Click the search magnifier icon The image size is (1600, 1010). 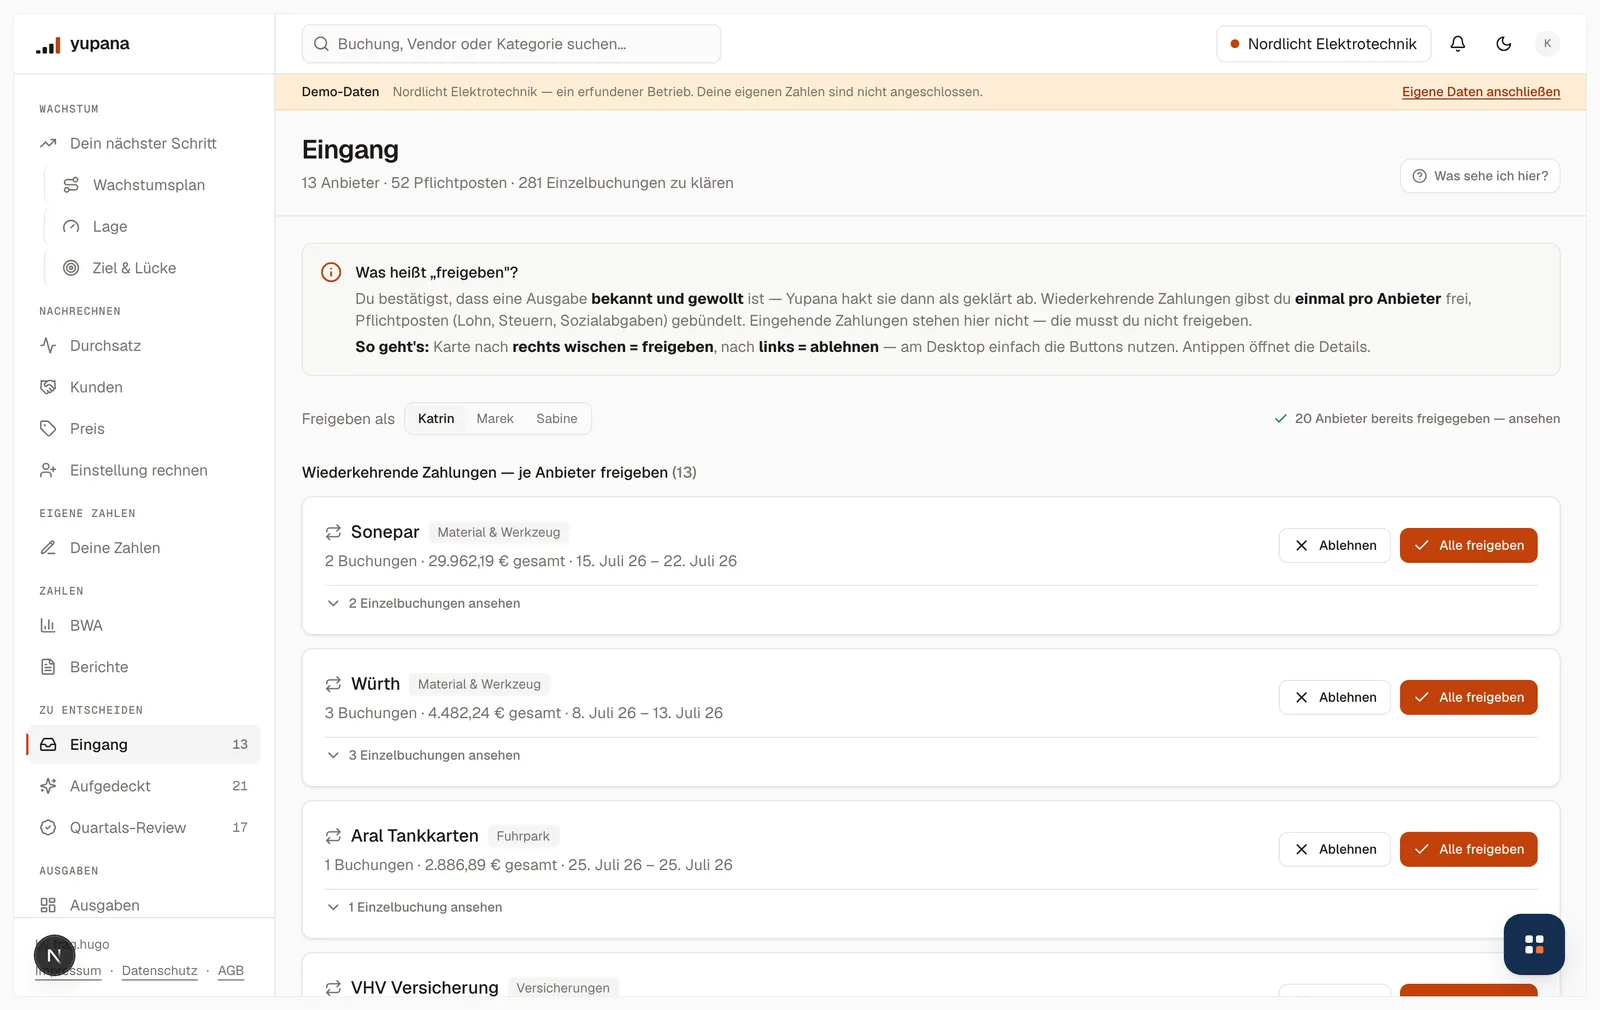(x=321, y=44)
